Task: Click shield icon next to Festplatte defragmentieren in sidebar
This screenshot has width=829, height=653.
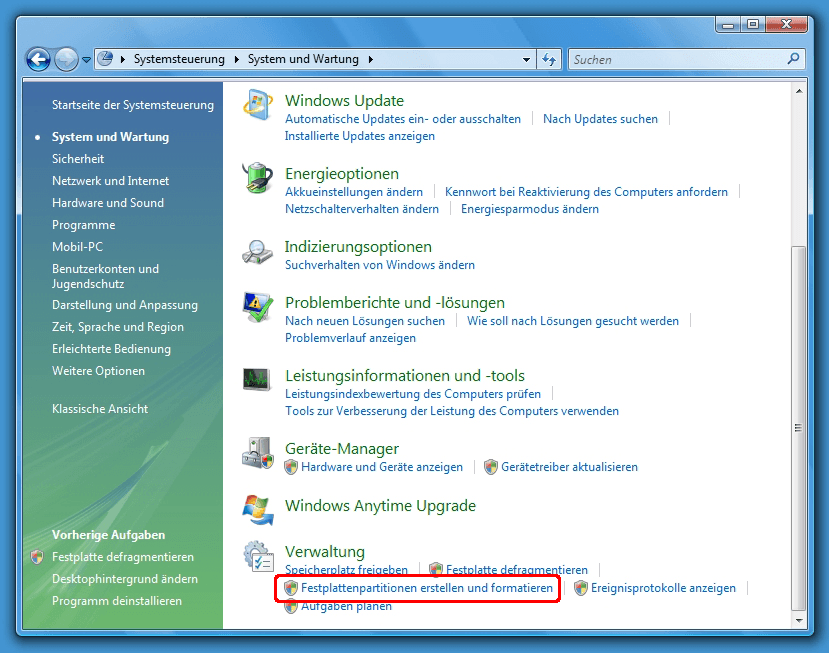Action: click(x=37, y=557)
